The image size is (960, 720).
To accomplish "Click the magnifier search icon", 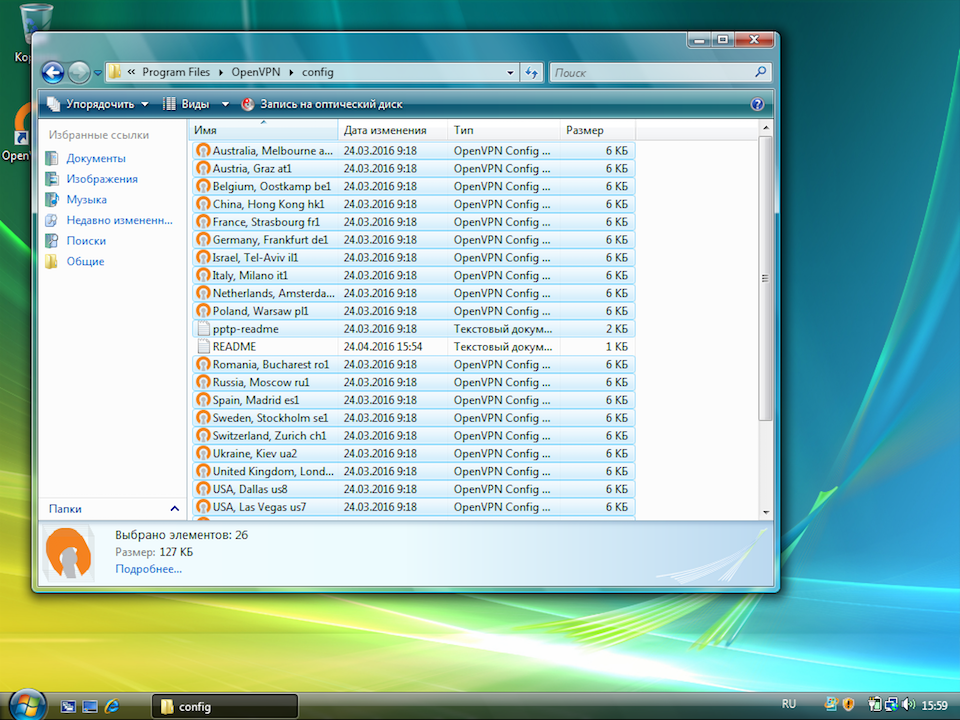I will 760,72.
